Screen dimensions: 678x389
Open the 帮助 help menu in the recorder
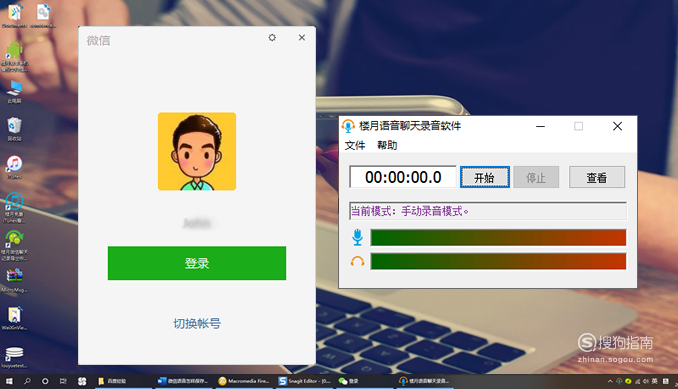click(x=387, y=145)
